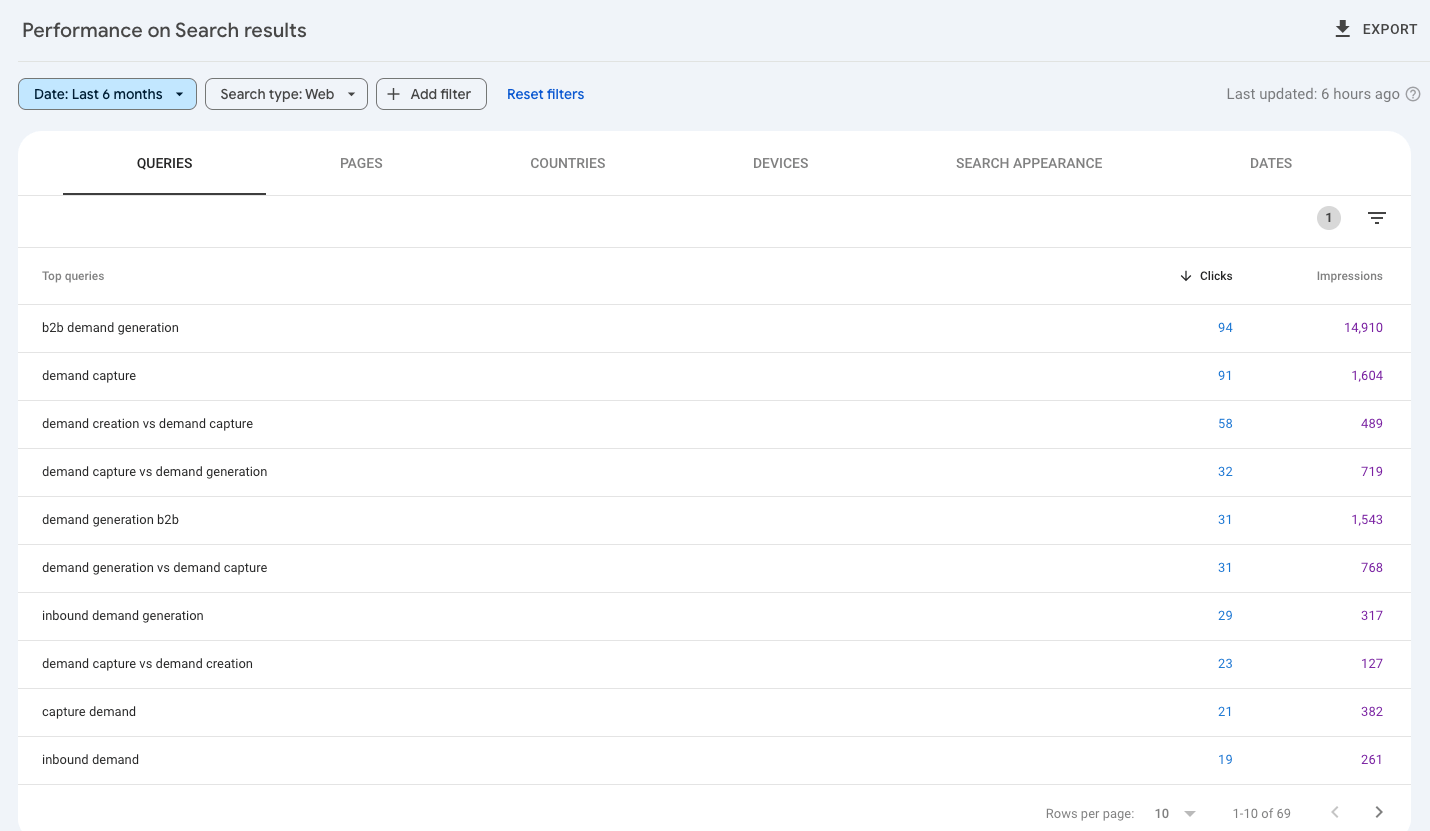The image size is (1430, 831).
Task: Switch to the Pages tab
Action: pyautogui.click(x=361, y=163)
